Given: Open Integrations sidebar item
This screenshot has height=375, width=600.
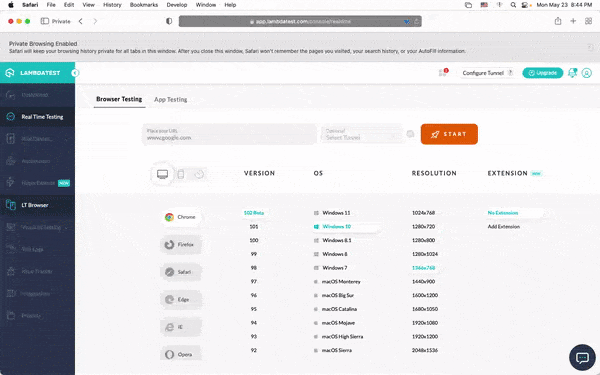Looking at the screenshot, I should coord(37,293).
